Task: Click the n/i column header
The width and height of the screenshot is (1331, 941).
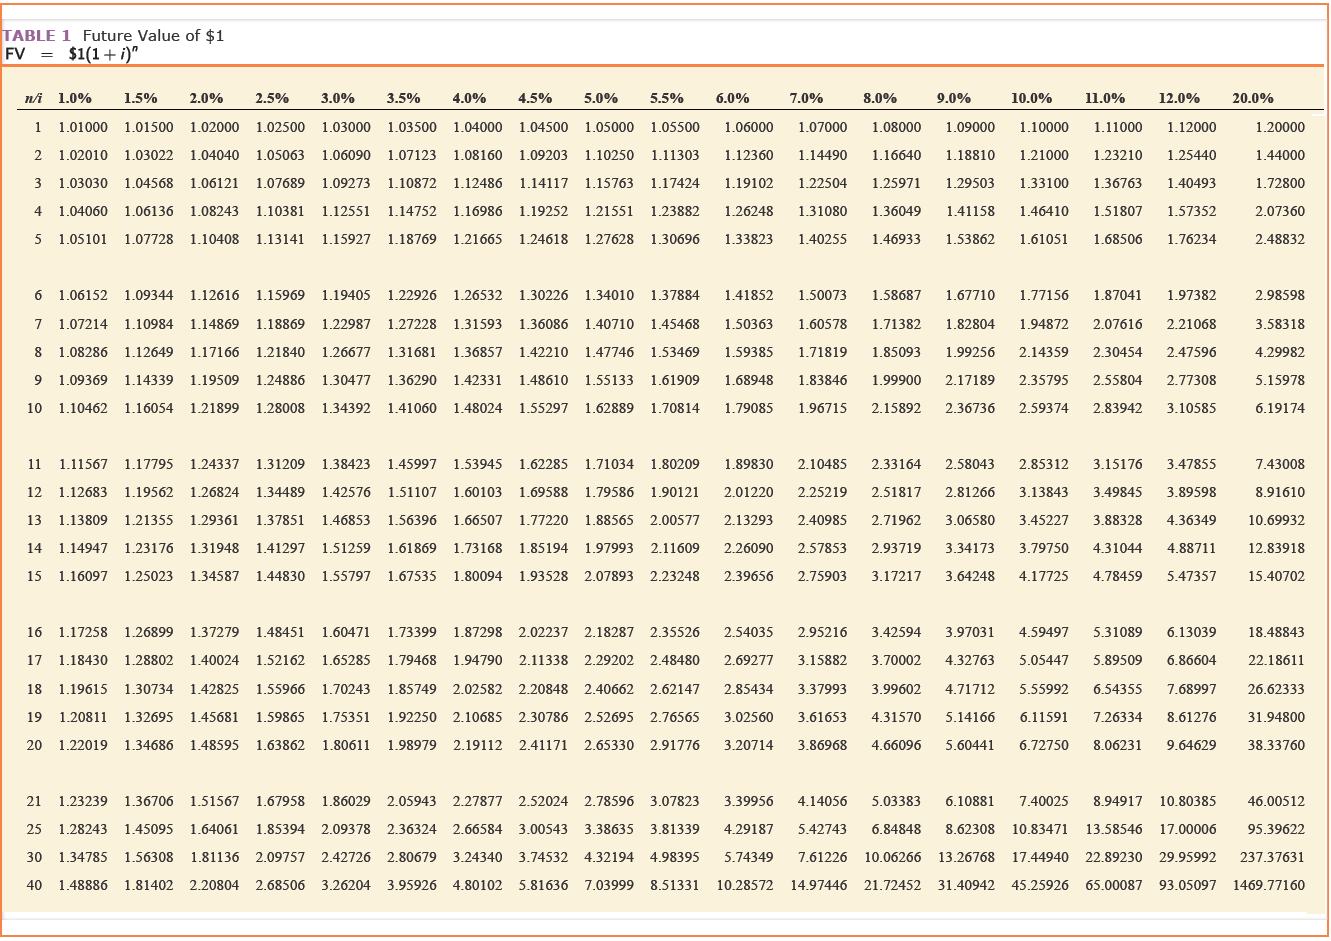Action: [x=32, y=99]
